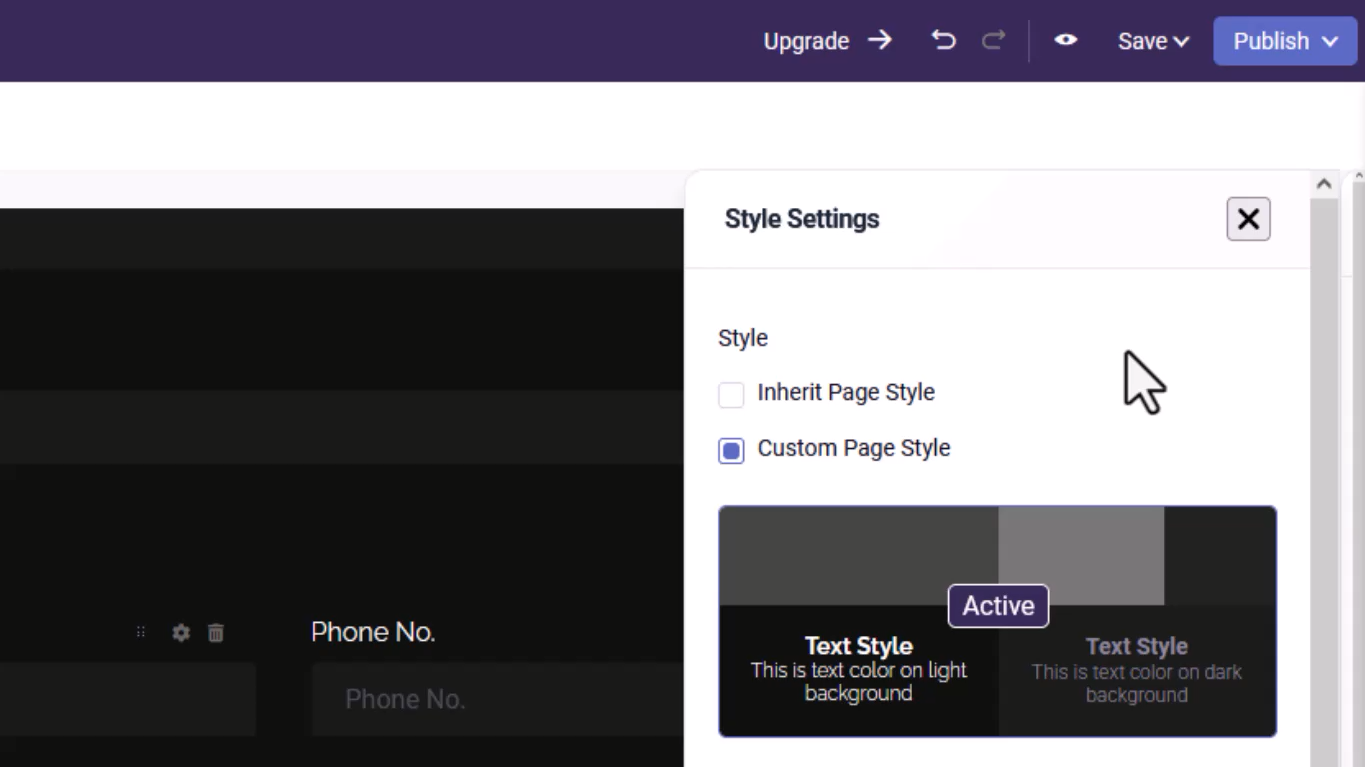
Task: Expand the Save dropdown
Action: coord(1153,41)
